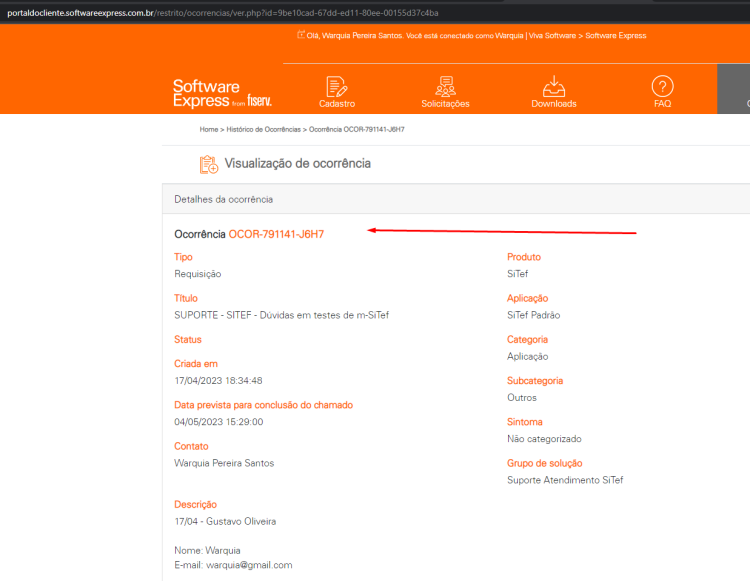The image size is (750, 581).
Task: Click the Data prevista para conclusão label
Action: 263,405
